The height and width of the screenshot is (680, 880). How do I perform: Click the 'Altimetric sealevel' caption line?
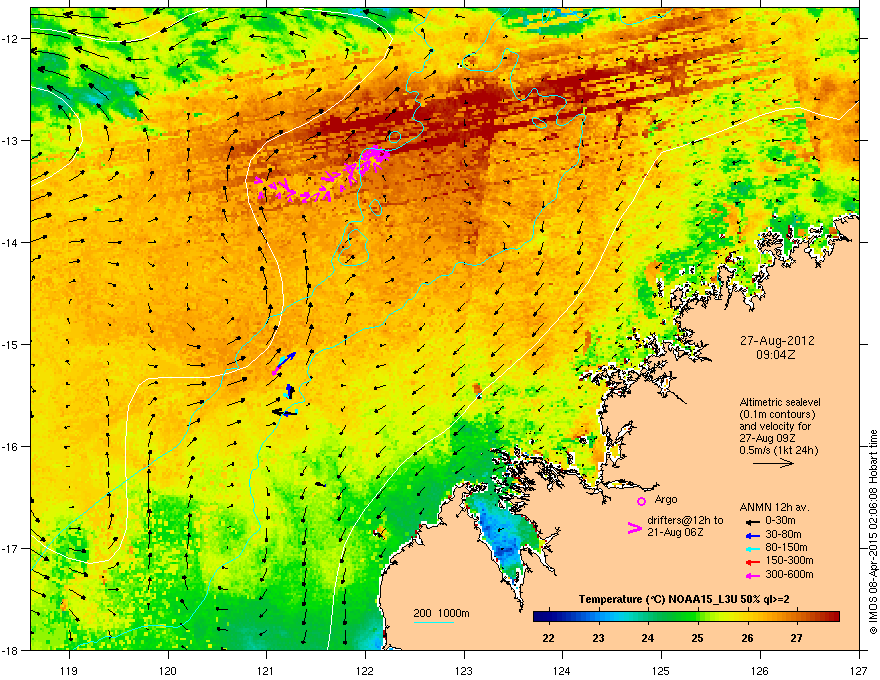[x=780, y=402]
